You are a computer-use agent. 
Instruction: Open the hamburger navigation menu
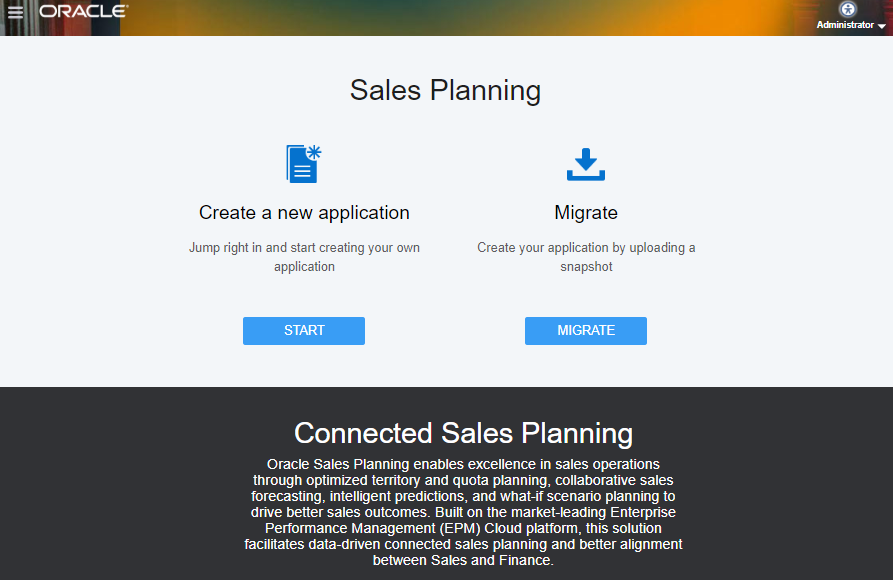coord(15,13)
